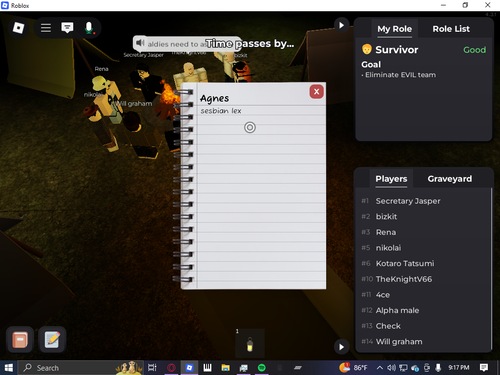Switch to the Role List tab
This screenshot has width=500, height=375.
pyautogui.click(x=451, y=29)
